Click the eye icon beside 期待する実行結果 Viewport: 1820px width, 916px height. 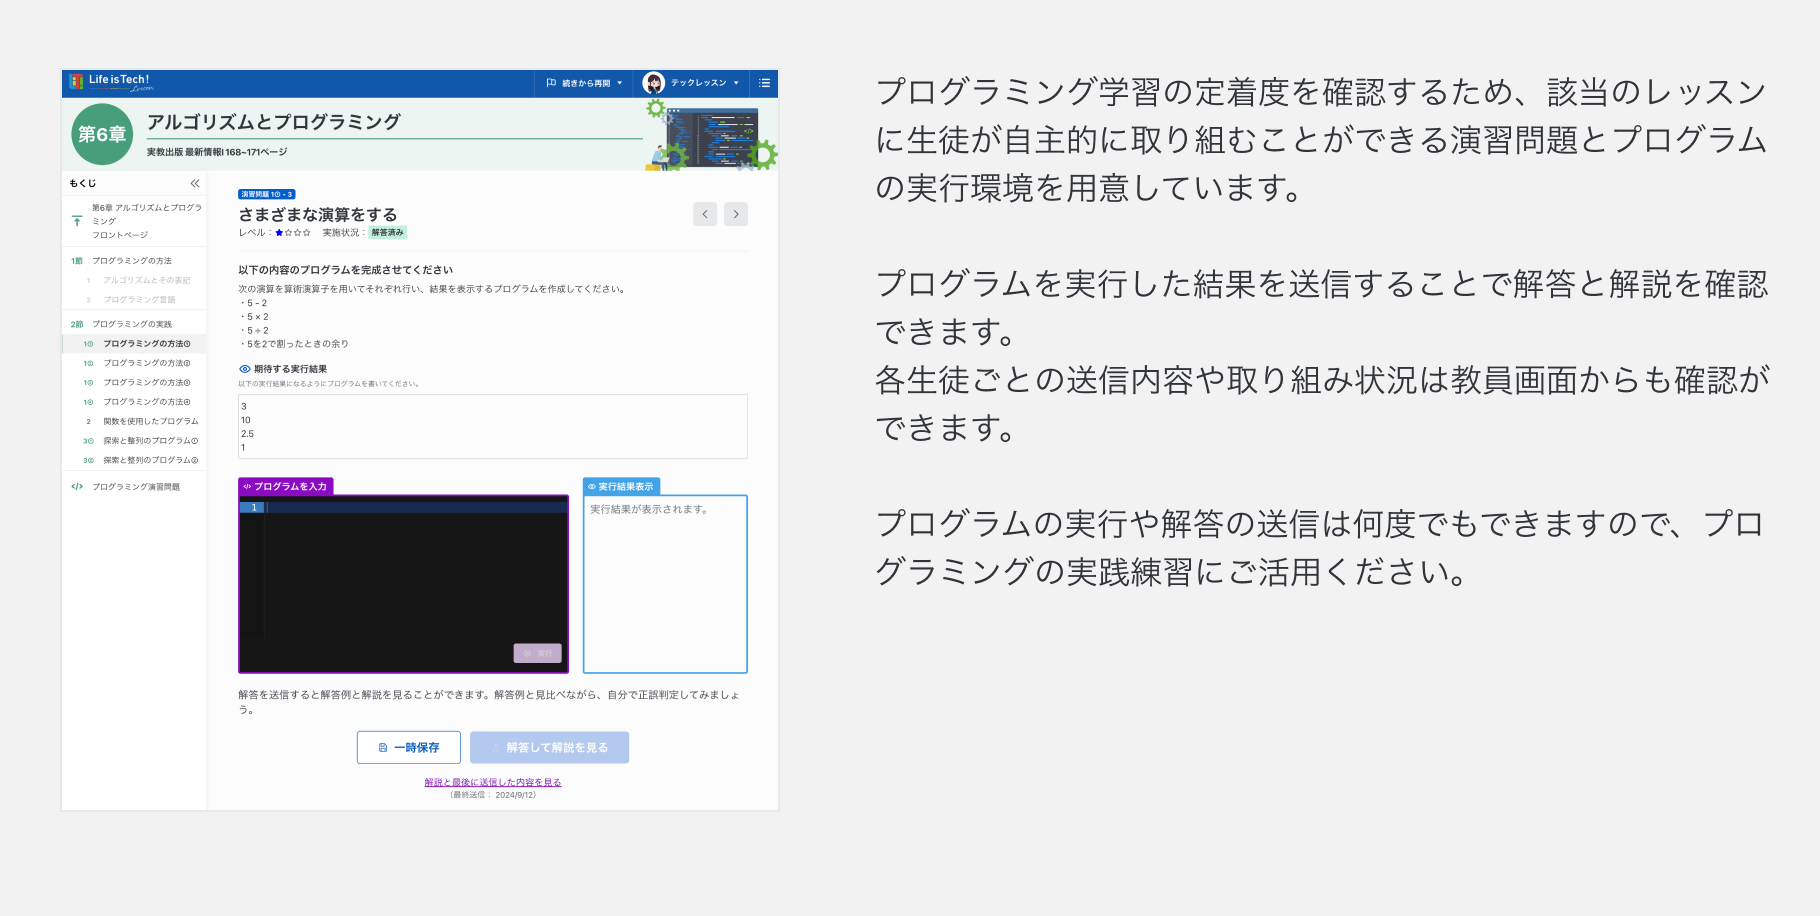[x=245, y=369]
